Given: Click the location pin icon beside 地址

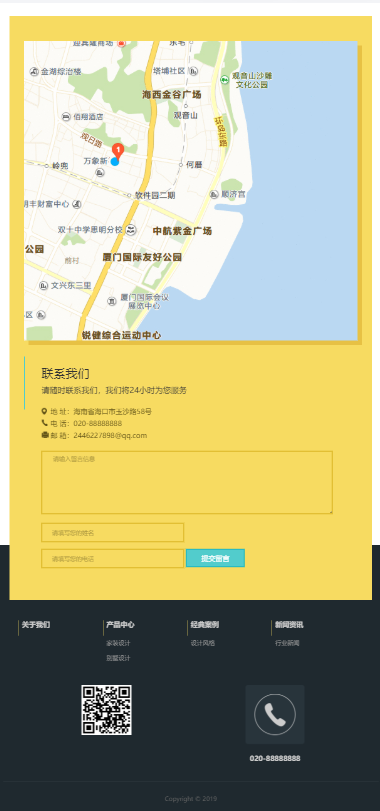Looking at the screenshot, I should click(44, 412).
